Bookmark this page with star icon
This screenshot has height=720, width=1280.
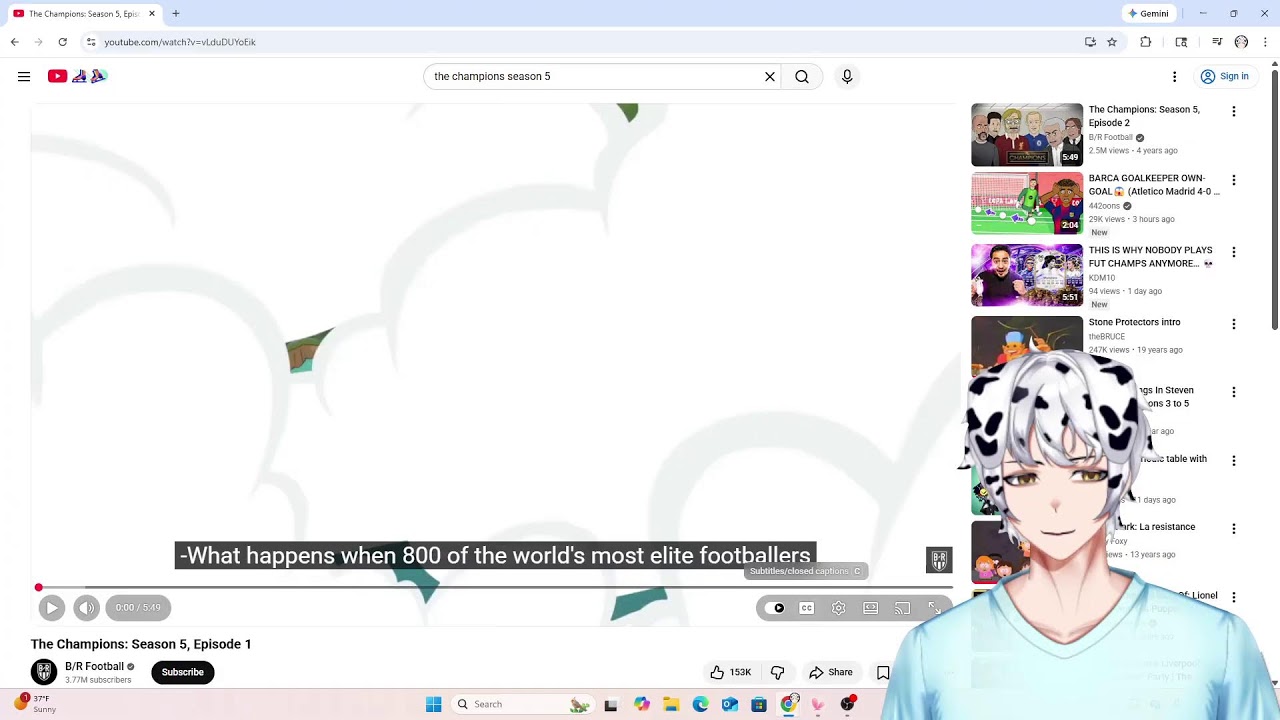(x=1112, y=42)
